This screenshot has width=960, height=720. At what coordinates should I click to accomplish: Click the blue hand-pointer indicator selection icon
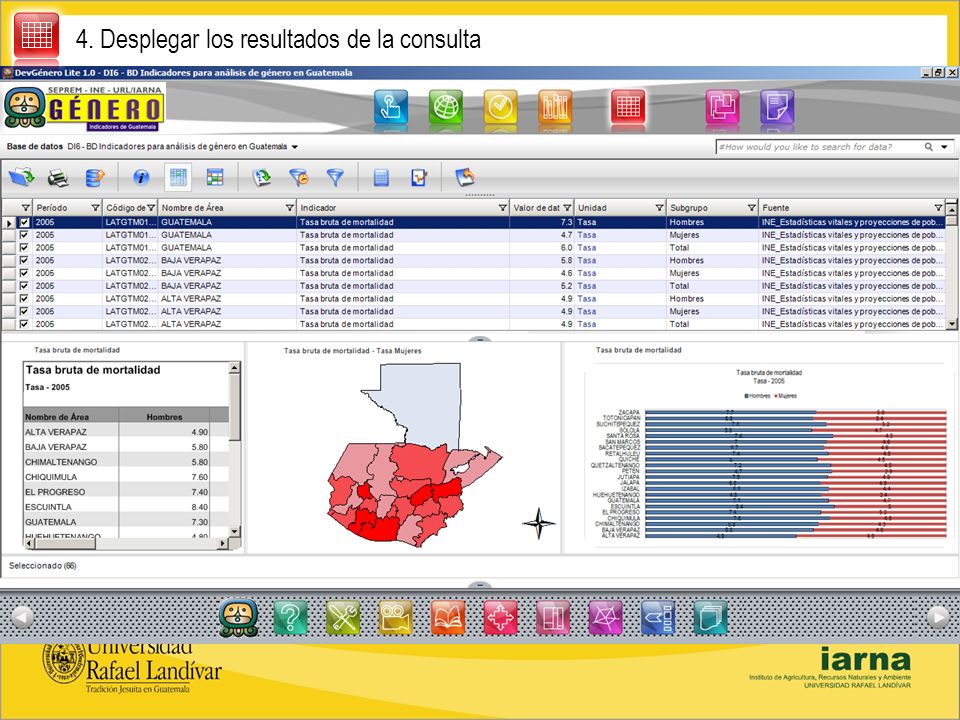pos(391,107)
